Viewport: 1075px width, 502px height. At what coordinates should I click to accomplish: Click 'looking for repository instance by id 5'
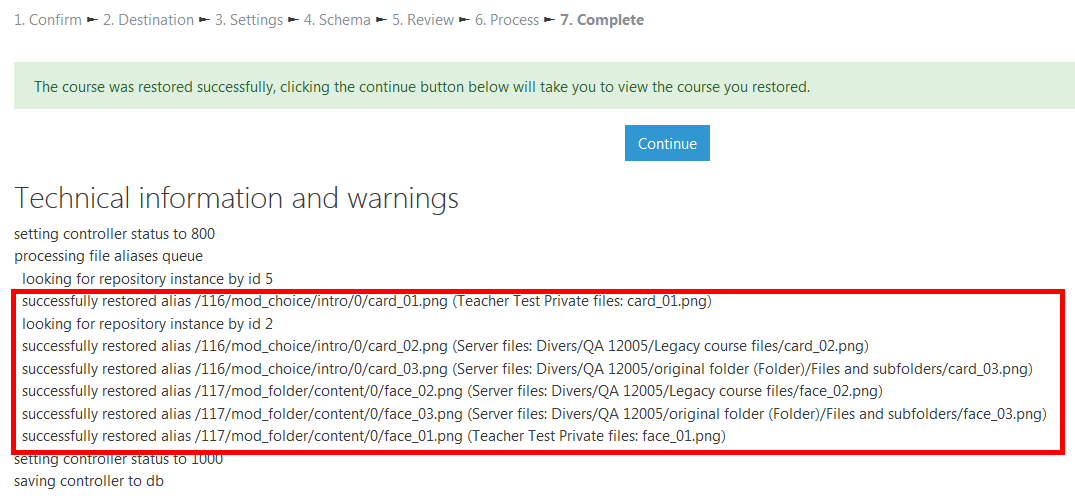click(x=148, y=278)
